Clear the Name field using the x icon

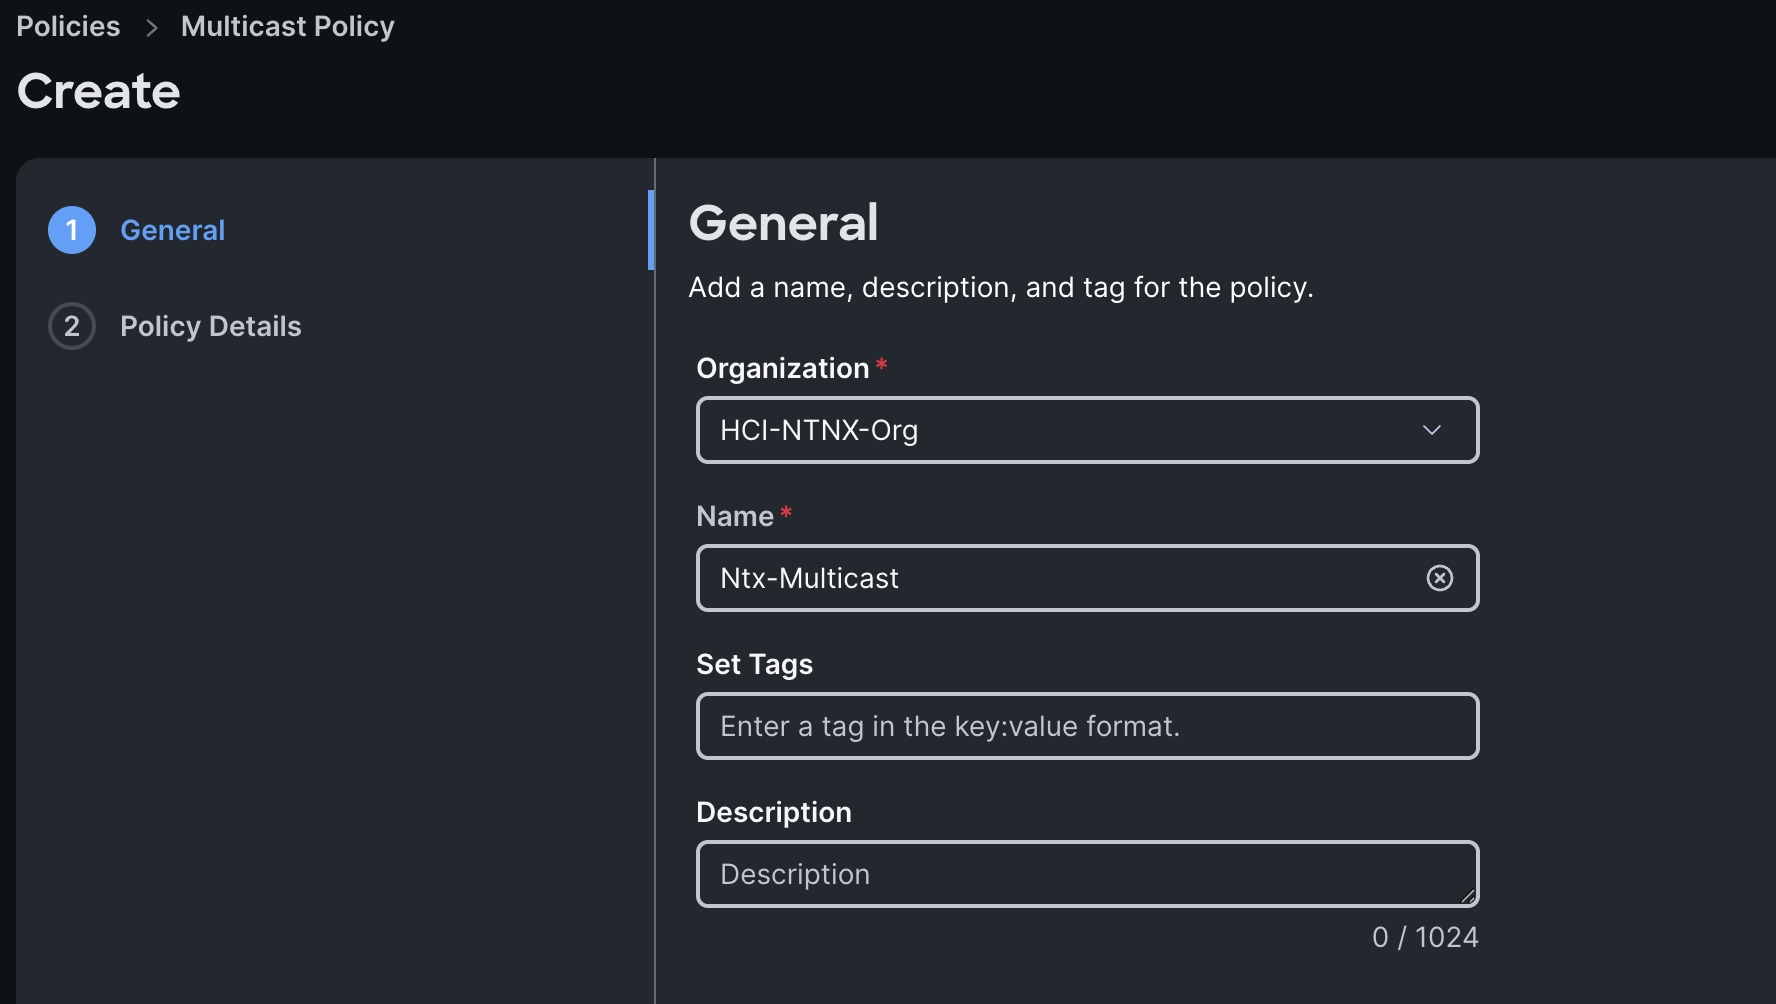pos(1439,578)
